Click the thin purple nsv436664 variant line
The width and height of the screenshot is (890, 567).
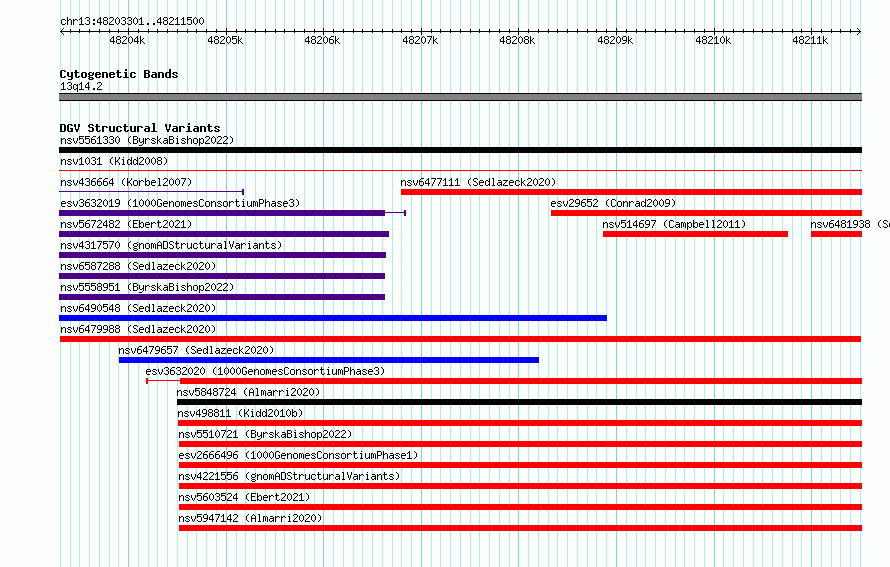tap(152, 192)
